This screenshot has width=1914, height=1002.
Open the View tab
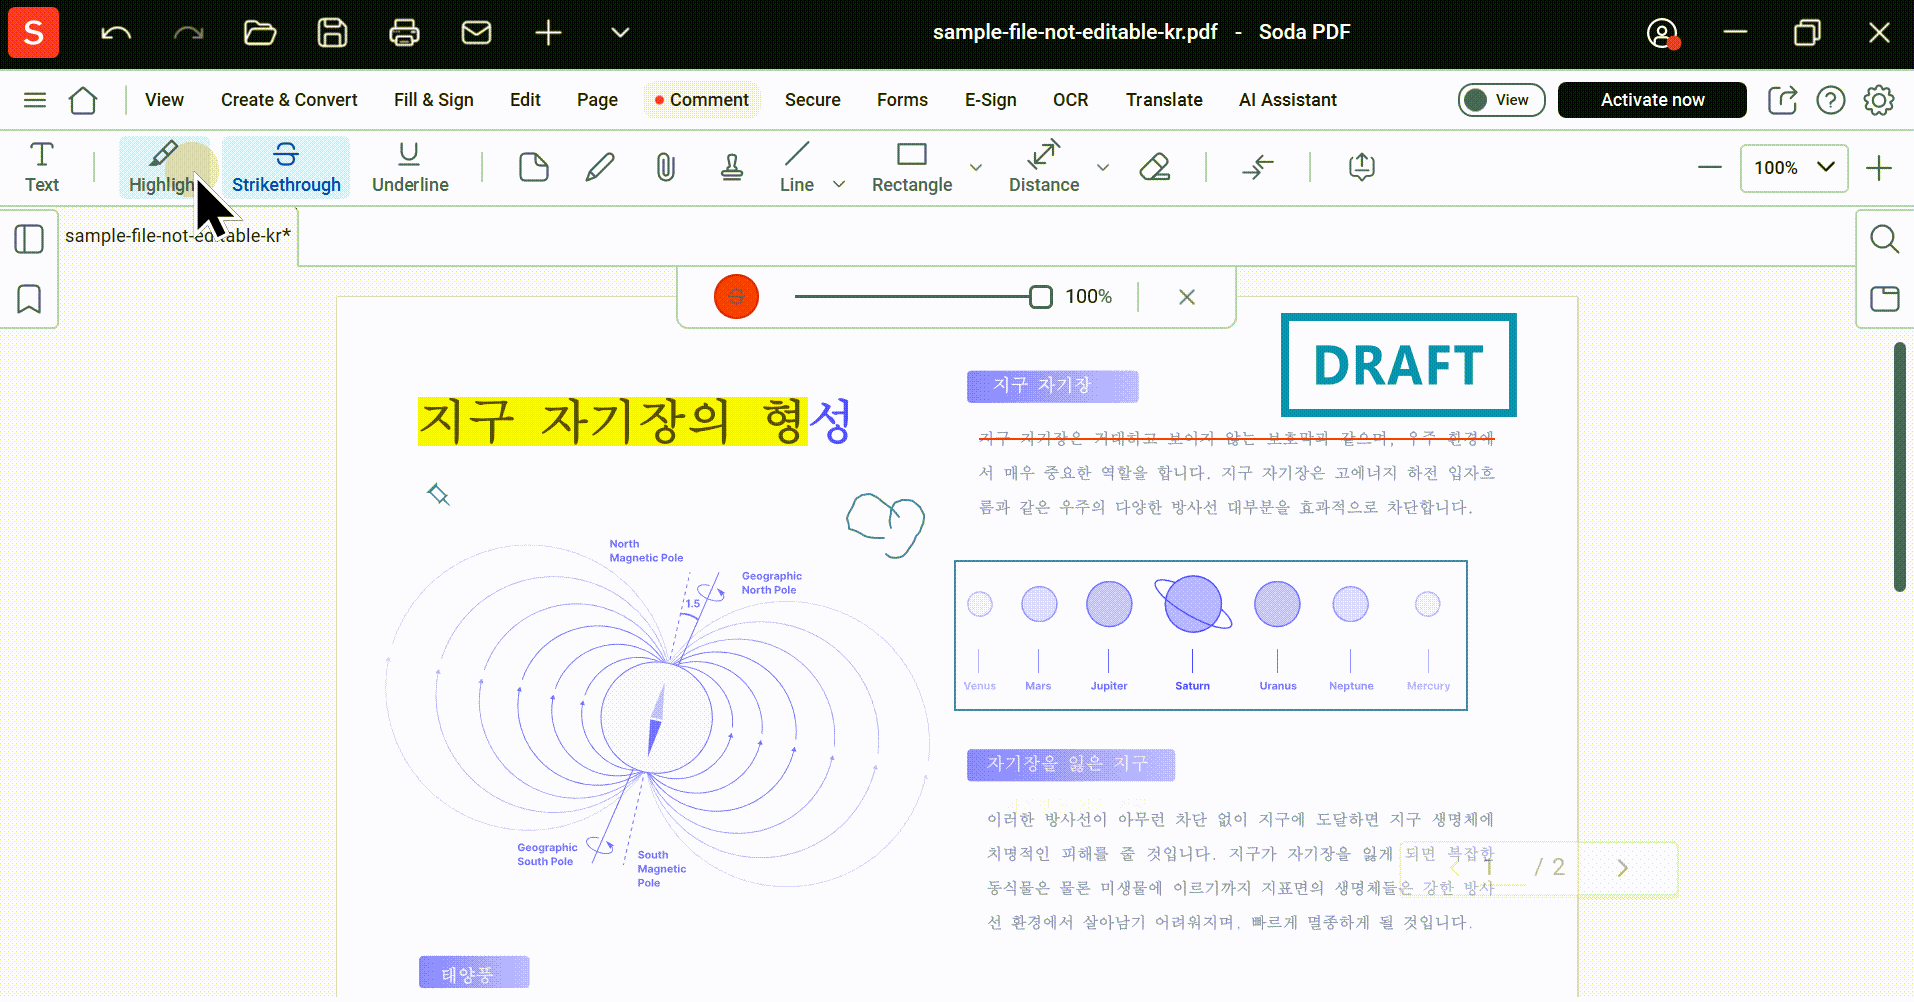[x=164, y=100]
